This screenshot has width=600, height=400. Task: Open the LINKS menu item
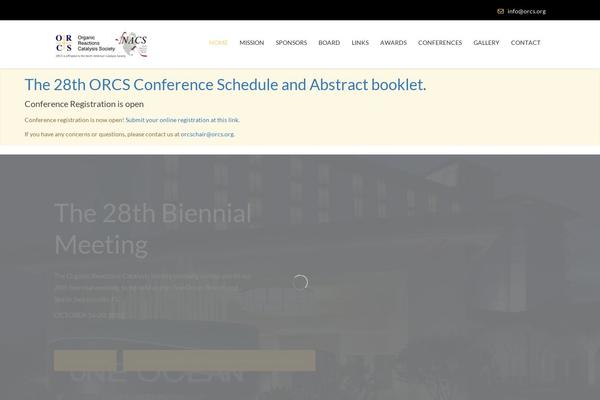pyautogui.click(x=360, y=42)
